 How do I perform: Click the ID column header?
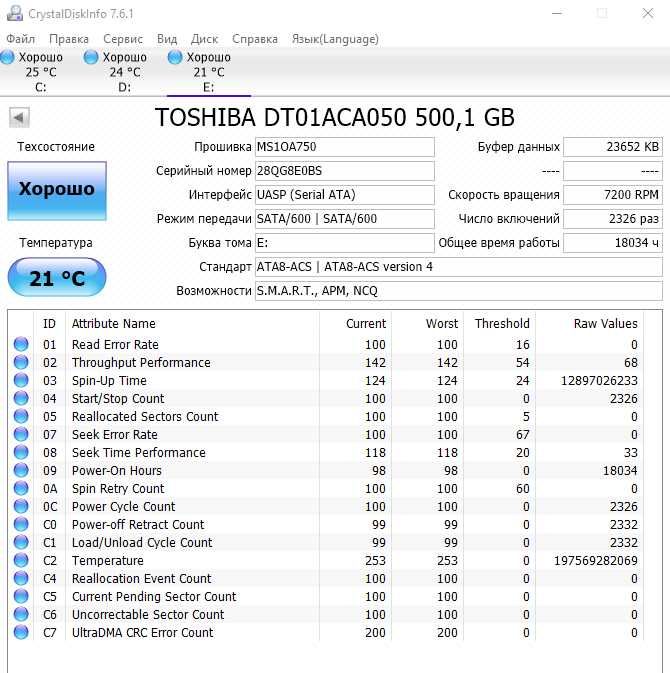coord(49,324)
